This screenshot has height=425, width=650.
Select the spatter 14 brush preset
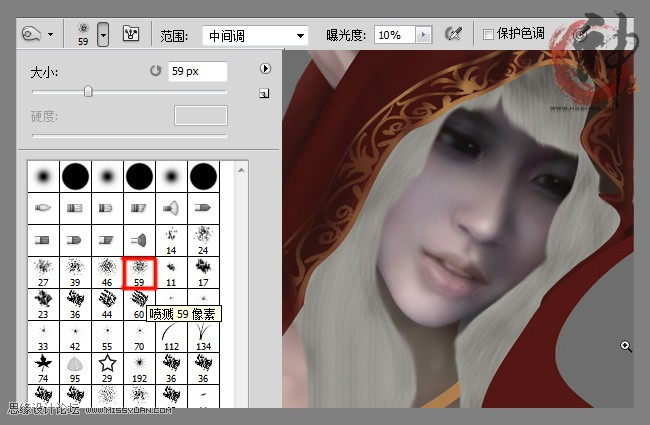coord(171,240)
